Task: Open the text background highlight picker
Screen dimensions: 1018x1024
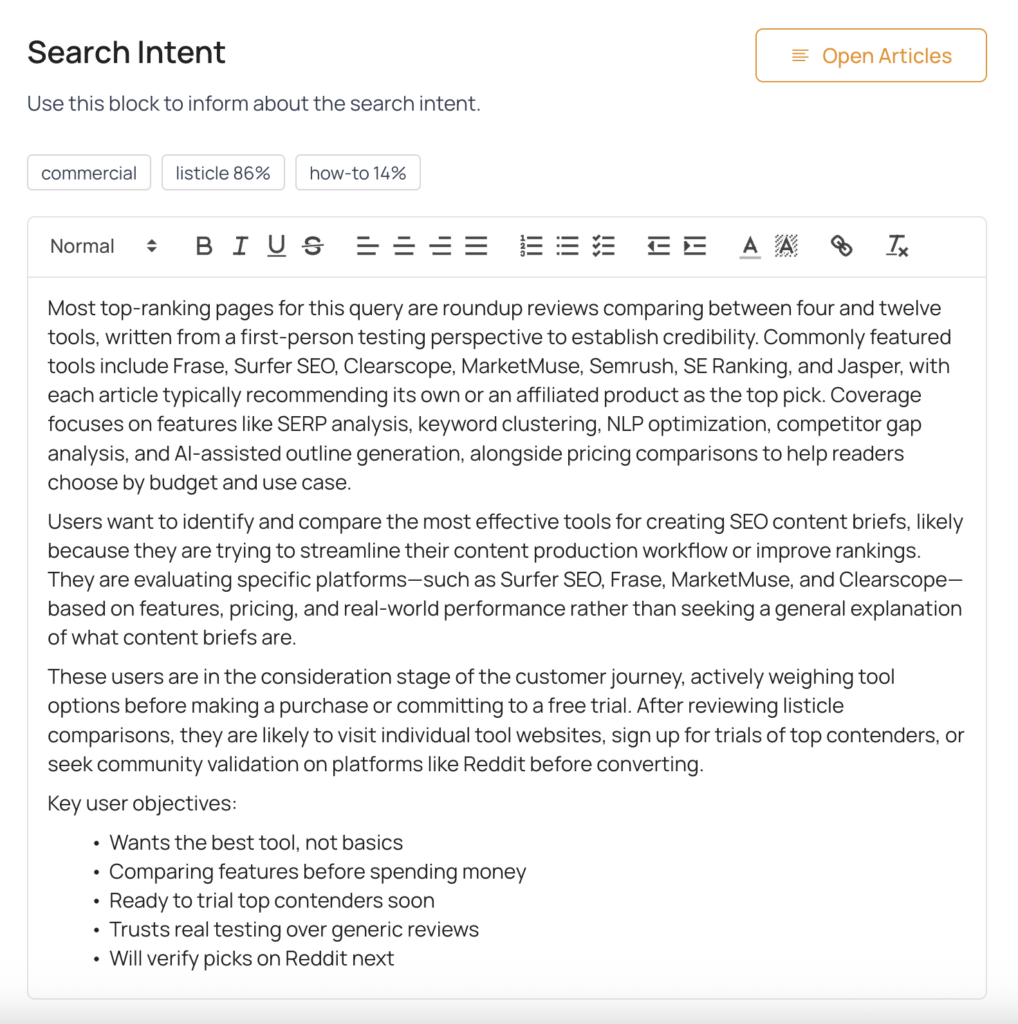Action: [786, 246]
